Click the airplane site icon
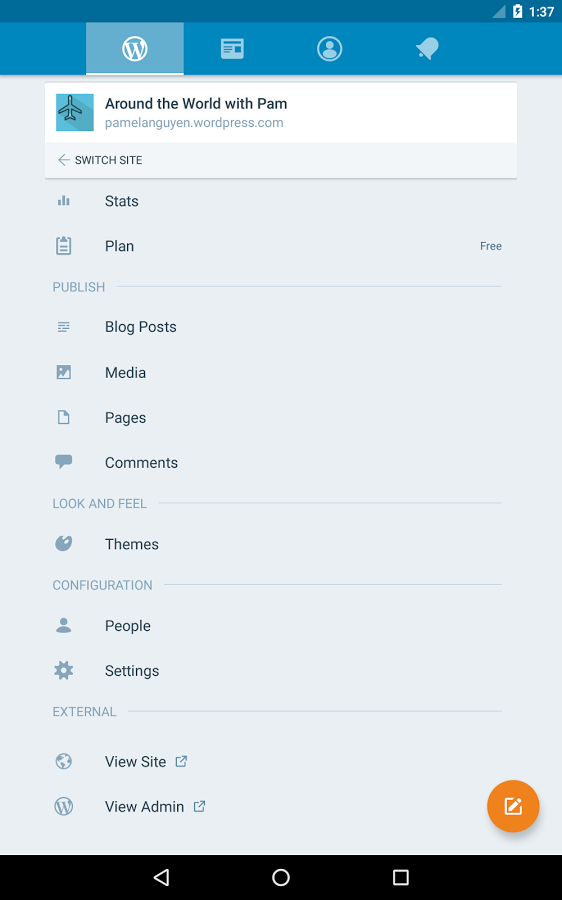562x900 pixels. pyautogui.click(x=75, y=112)
